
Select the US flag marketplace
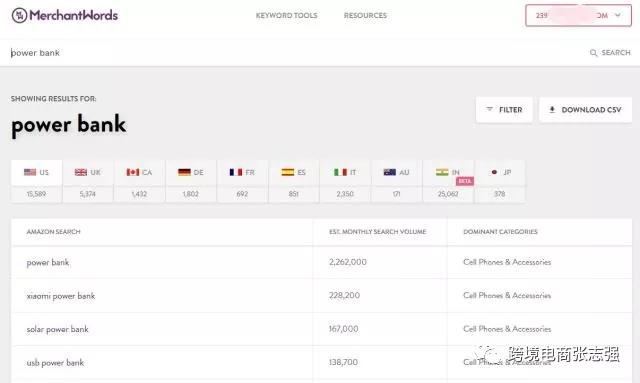pos(30,172)
